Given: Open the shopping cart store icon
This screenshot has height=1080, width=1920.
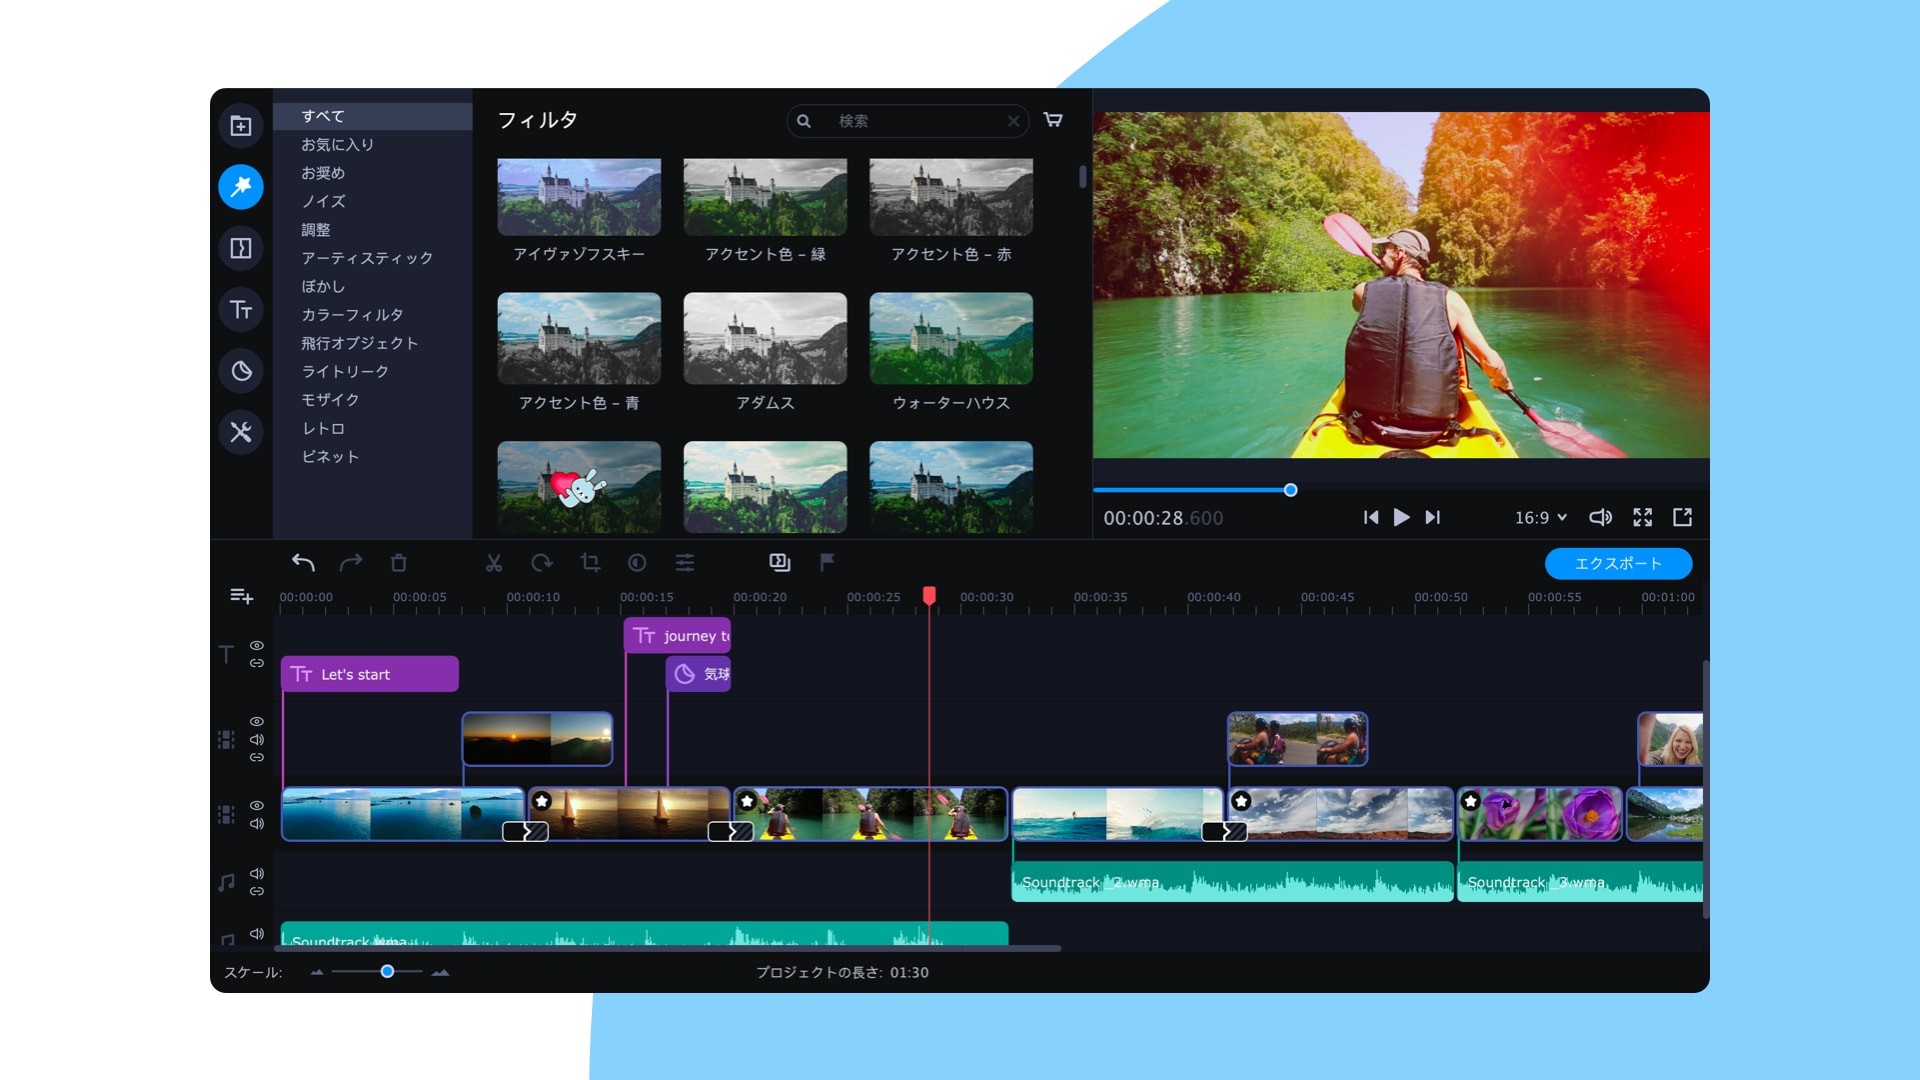Looking at the screenshot, I should point(1053,120).
